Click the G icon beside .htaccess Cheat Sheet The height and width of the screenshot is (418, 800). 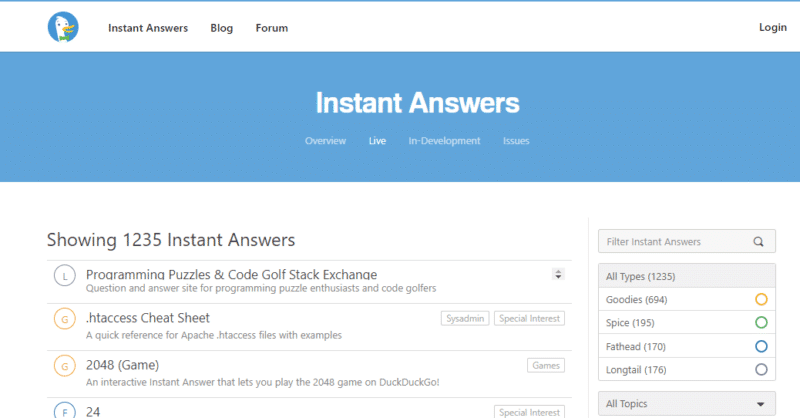[x=65, y=319]
